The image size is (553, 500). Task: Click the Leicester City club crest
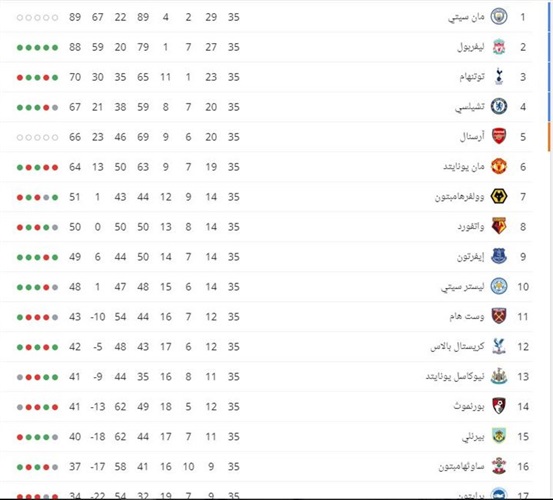[x=499, y=286]
